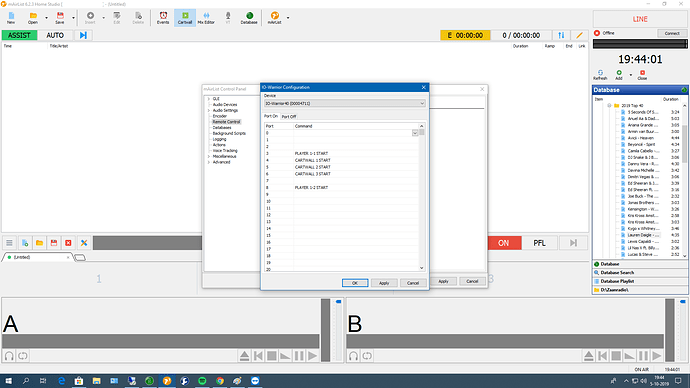Image resolution: width=690 pixels, height=388 pixels.
Task: Switch playlist to AUTO mode
Action: pyautogui.click(x=55, y=35)
